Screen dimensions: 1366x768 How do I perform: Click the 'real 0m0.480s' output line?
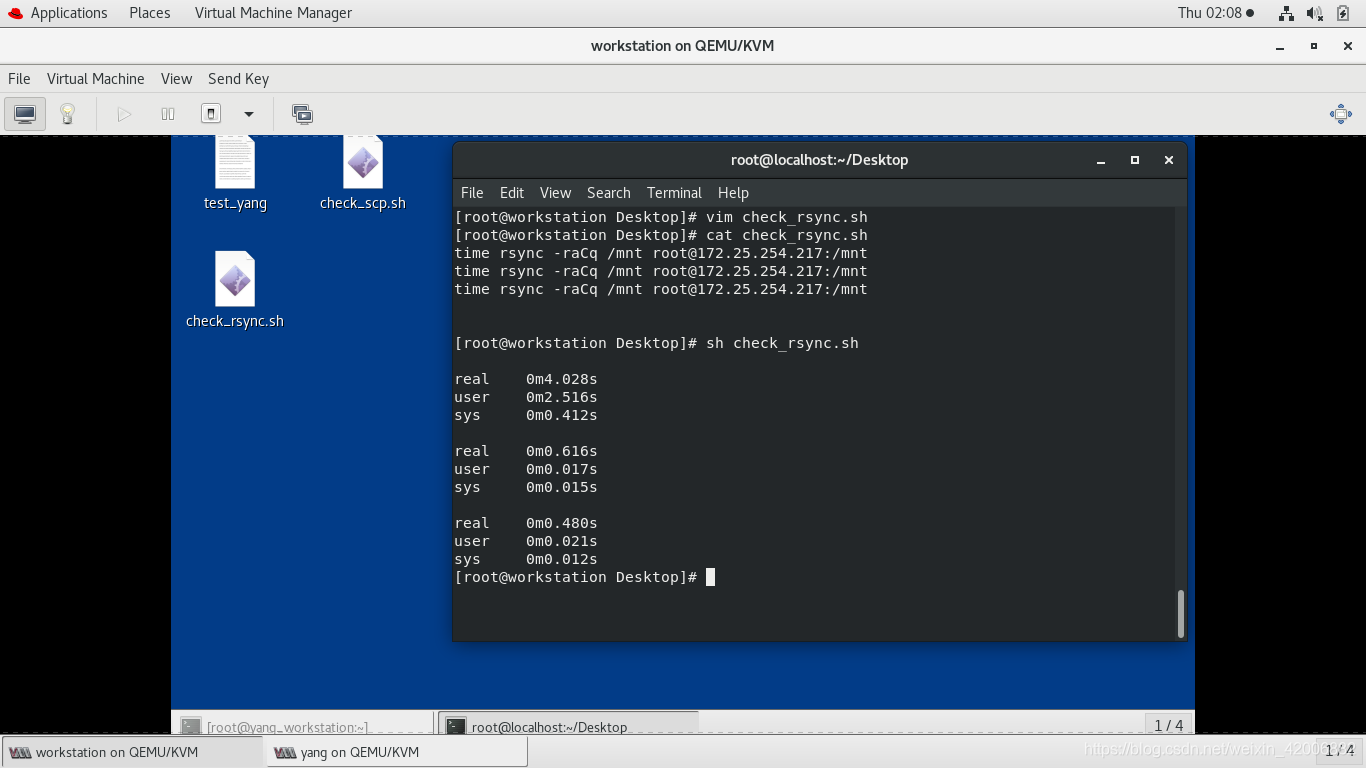point(526,523)
